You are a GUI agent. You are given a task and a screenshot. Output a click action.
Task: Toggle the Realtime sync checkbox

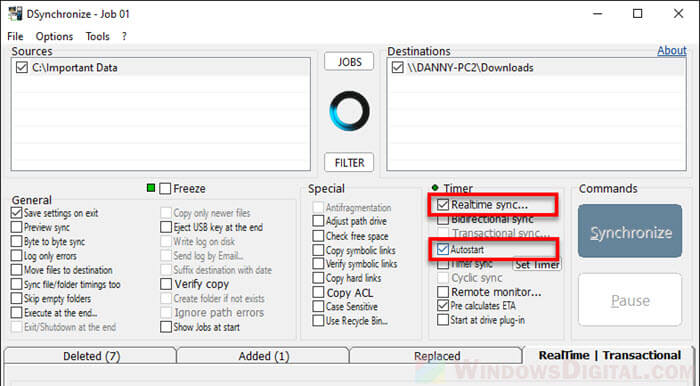pyautogui.click(x=443, y=205)
